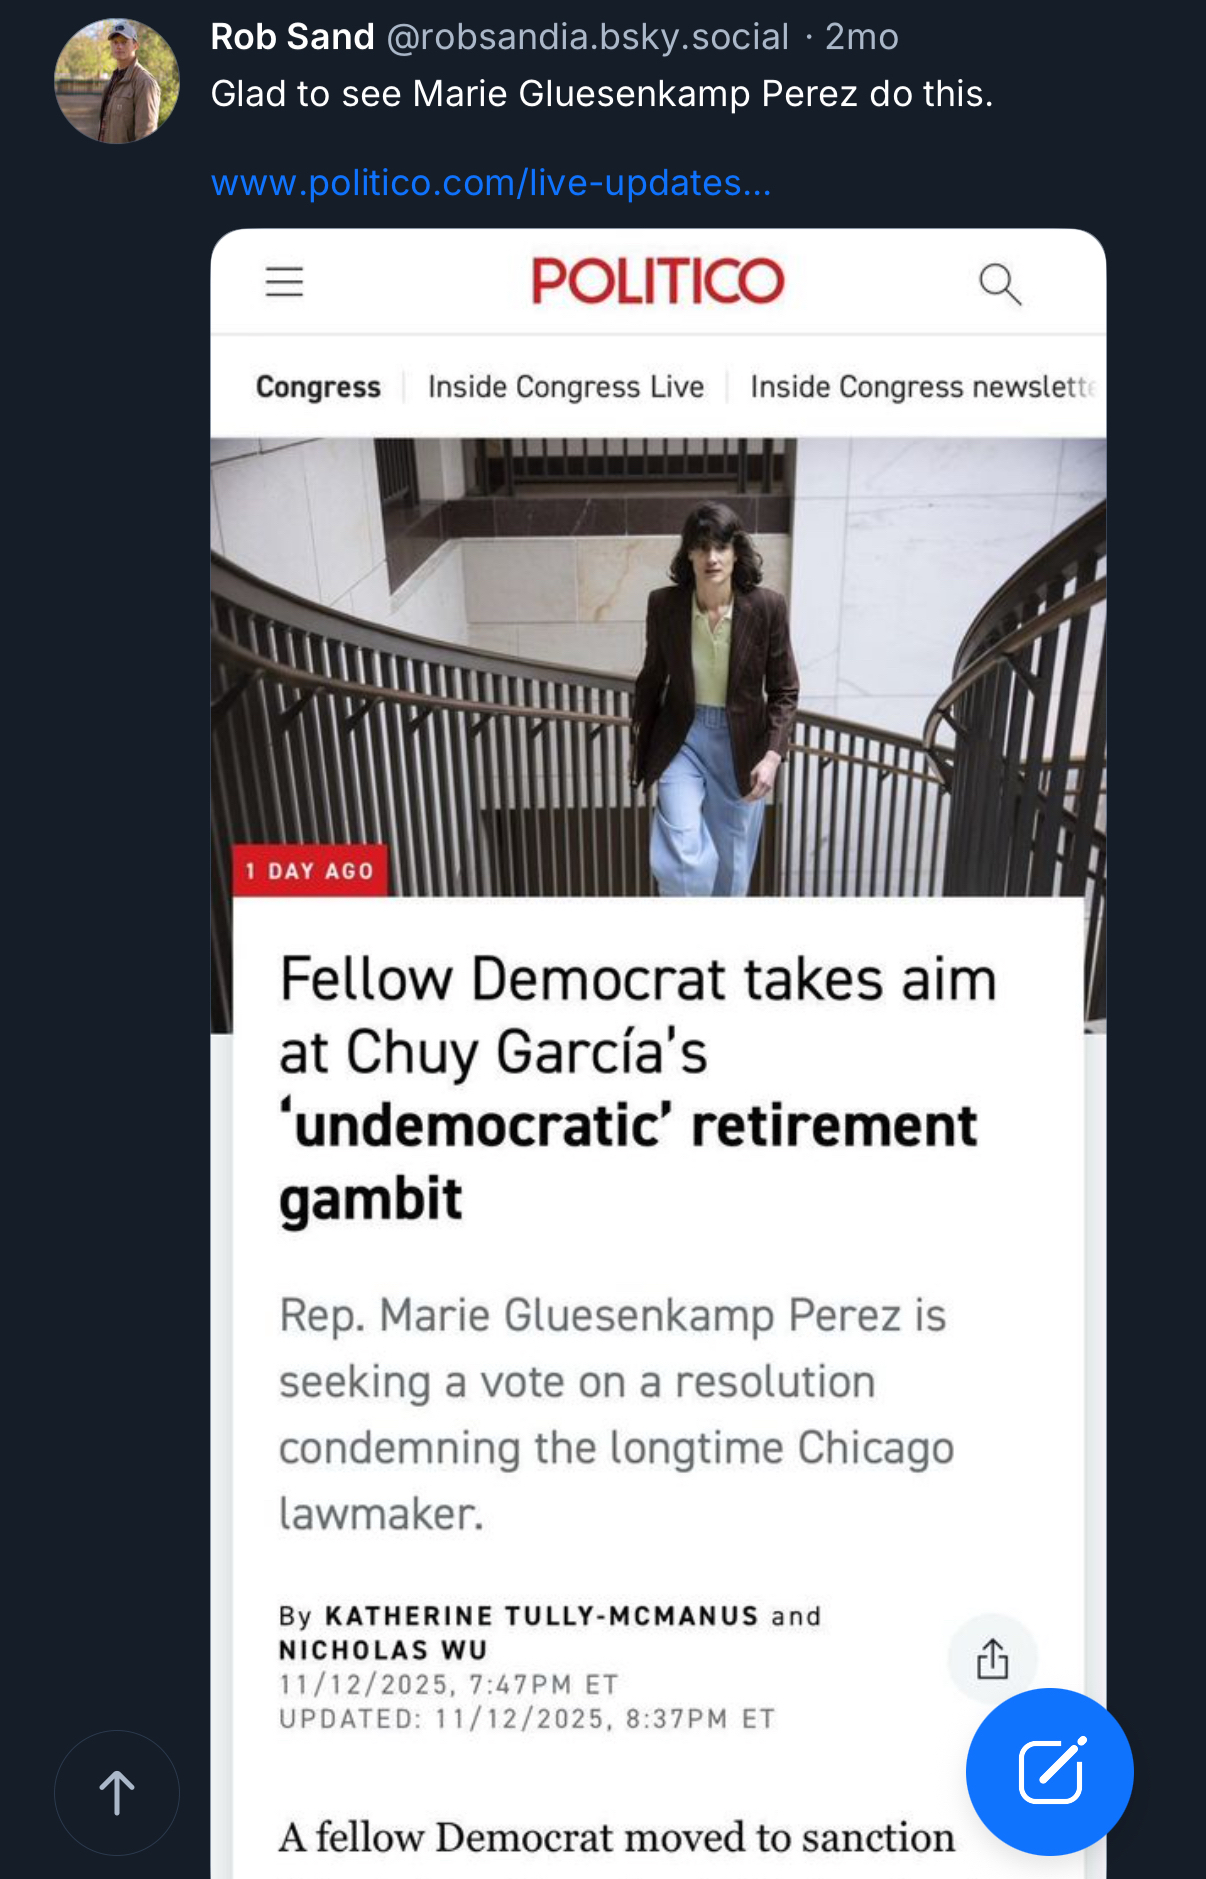The width and height of the screenshot is (1206, 1879).
Task: Click the 'Glad to see Marie Gluesenkamp Perez' post text
Action: point(602,94)
